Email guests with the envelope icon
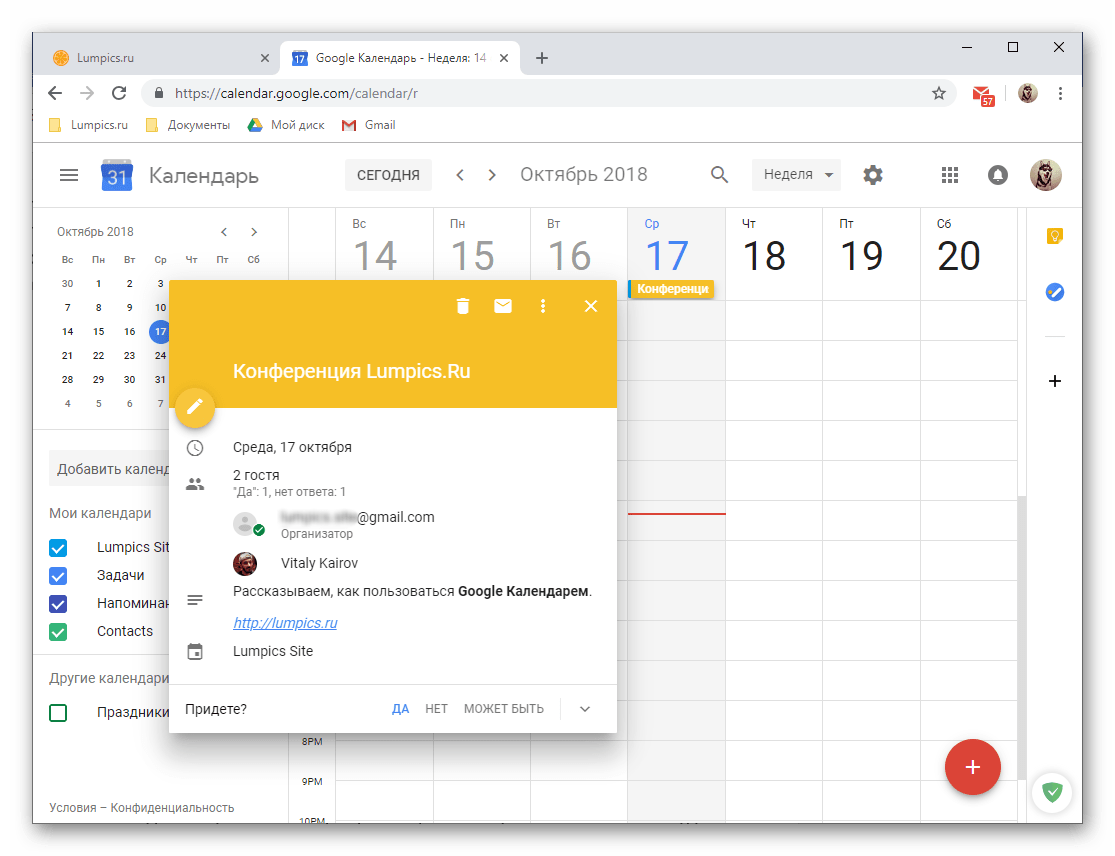 (503, 306)
